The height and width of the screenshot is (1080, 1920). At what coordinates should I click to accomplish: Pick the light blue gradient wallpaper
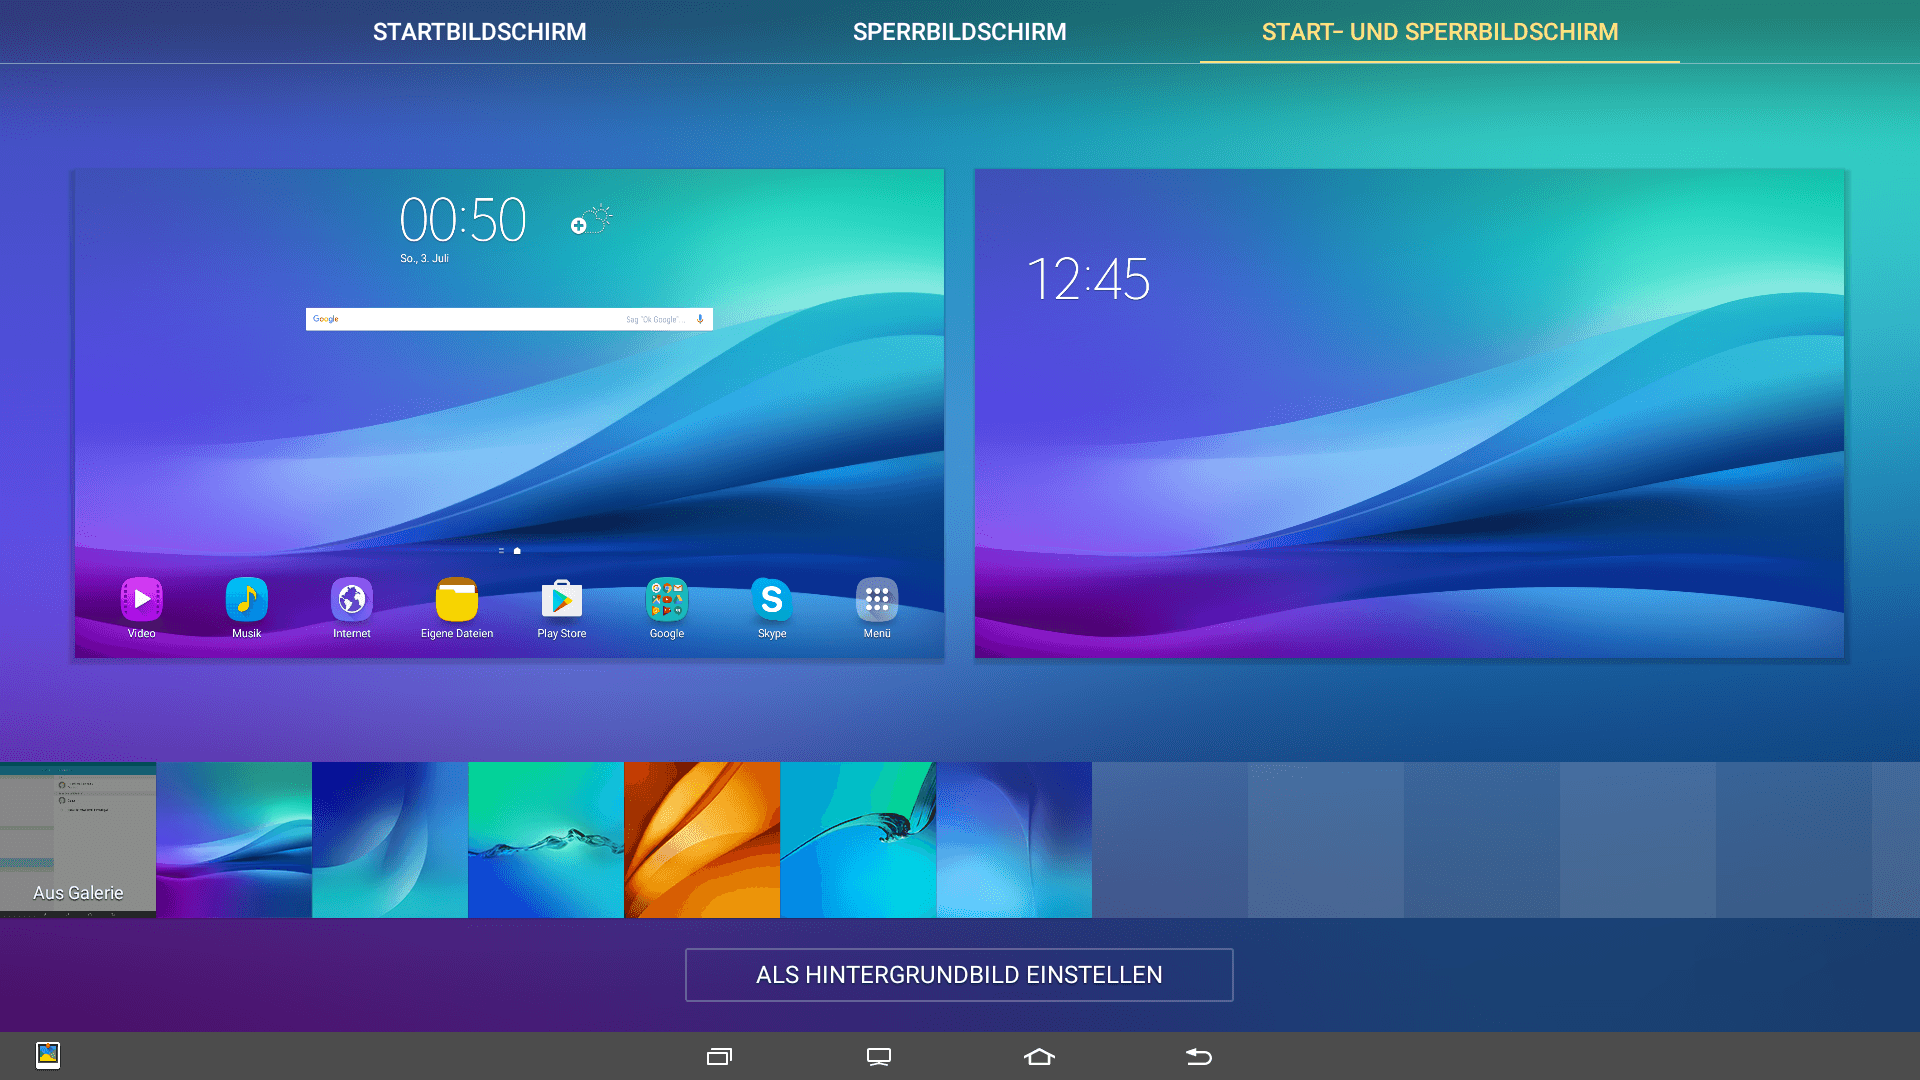pyautogui.click(x=1014, y=840)
